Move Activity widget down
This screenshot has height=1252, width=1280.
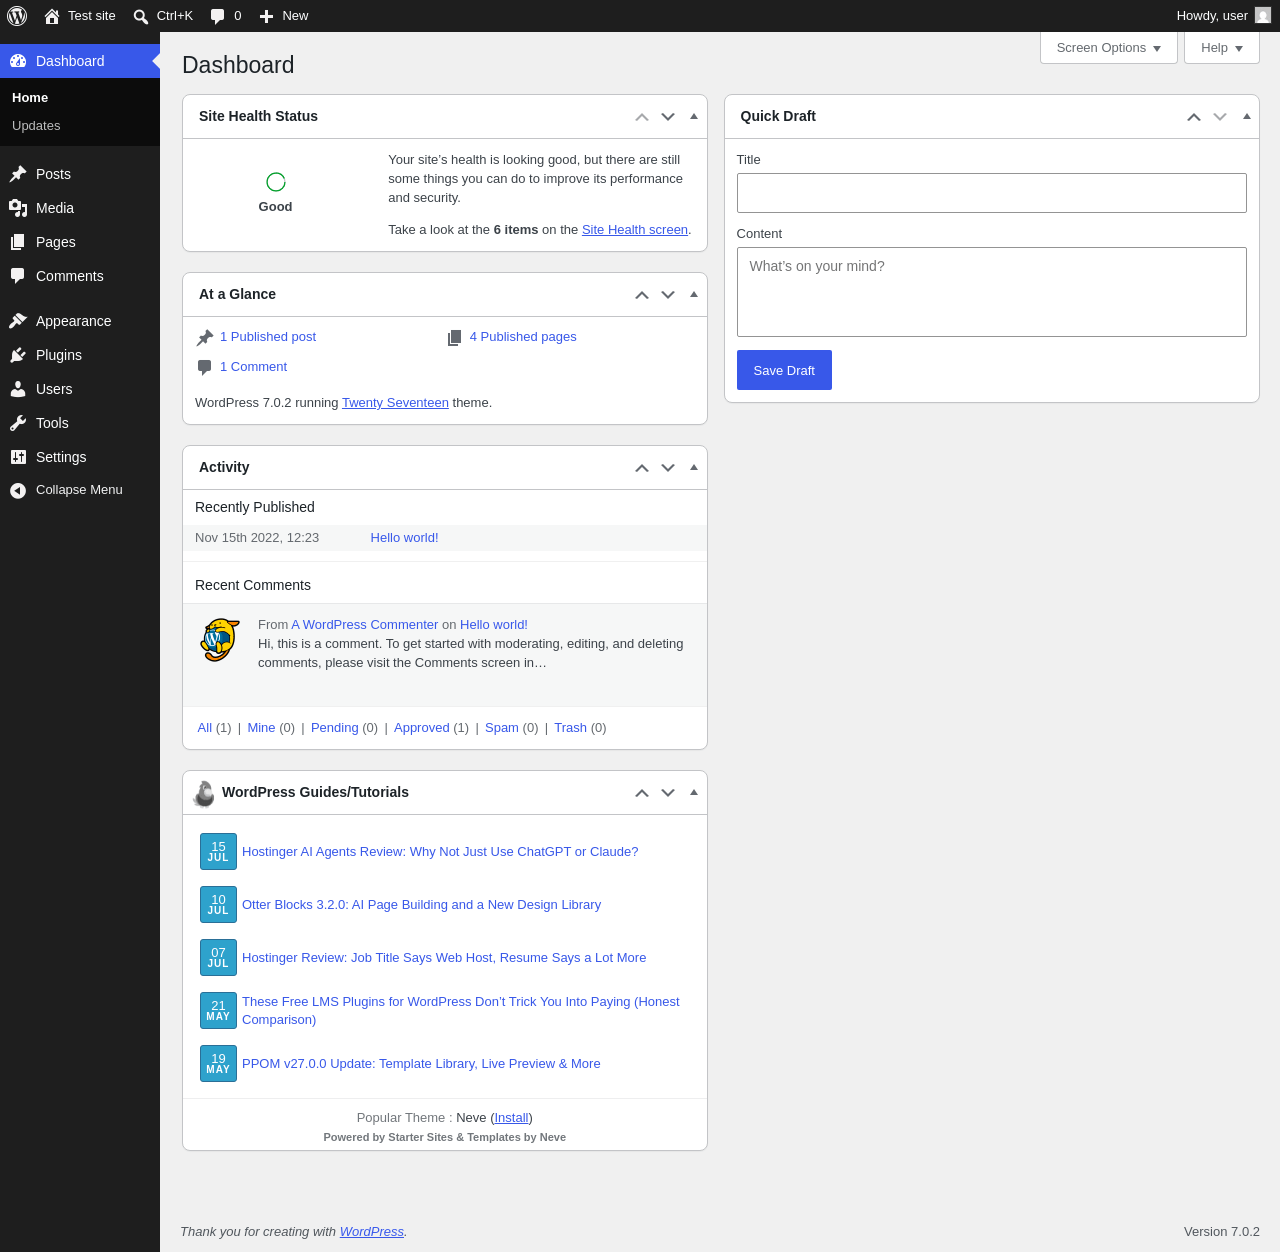click(x=668, y=468)
